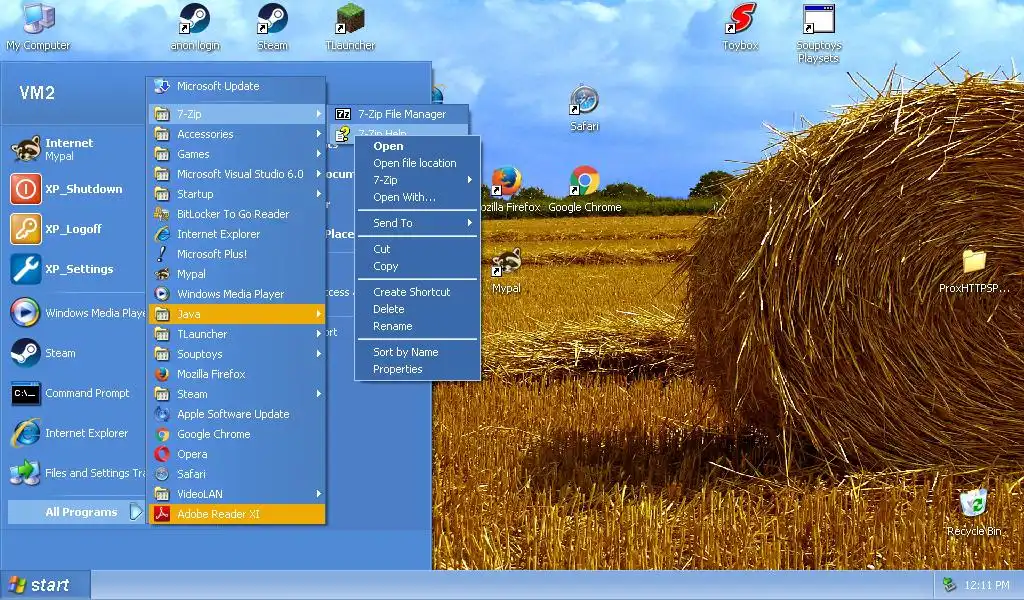Expand the Java programs folder
Viewport: 1024px width, 600px height.
tap(236, 314)
